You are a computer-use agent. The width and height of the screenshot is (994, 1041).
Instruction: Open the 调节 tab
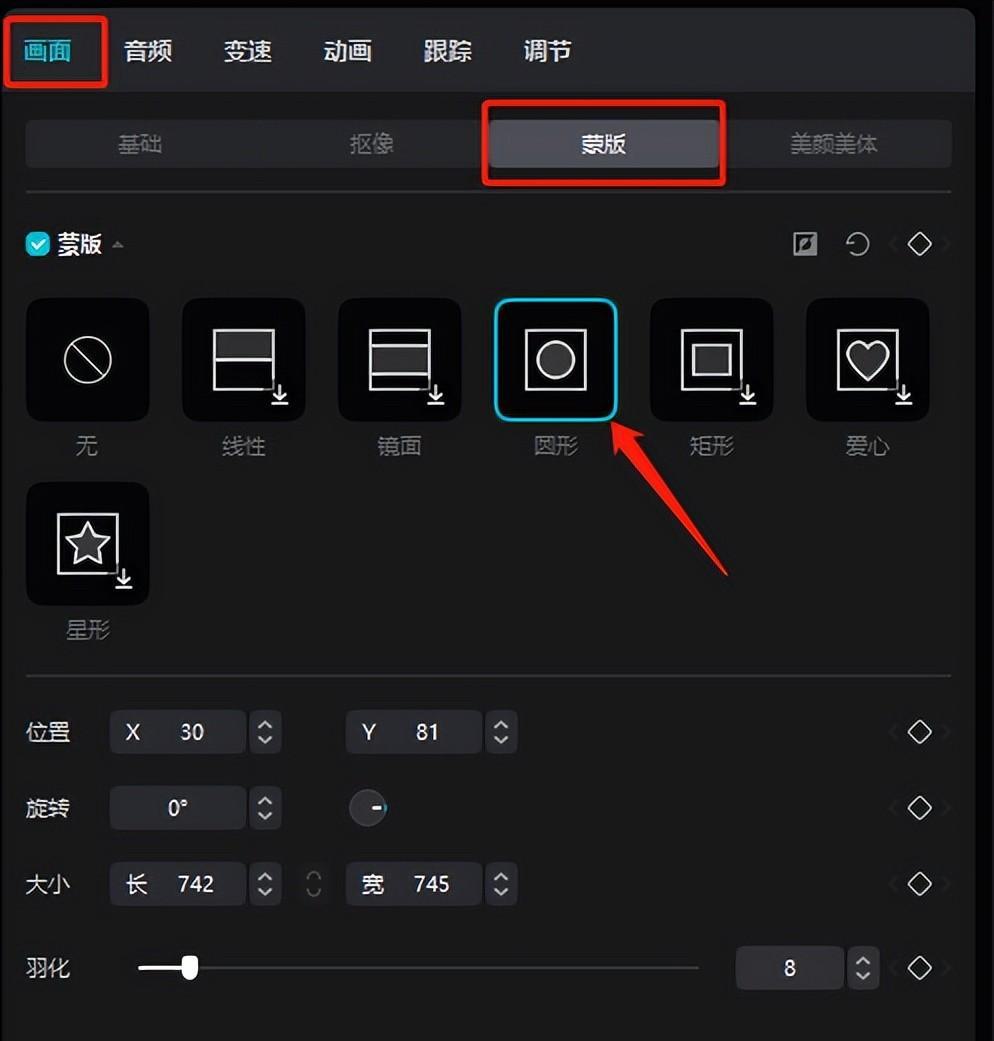(x=547, y=51)
